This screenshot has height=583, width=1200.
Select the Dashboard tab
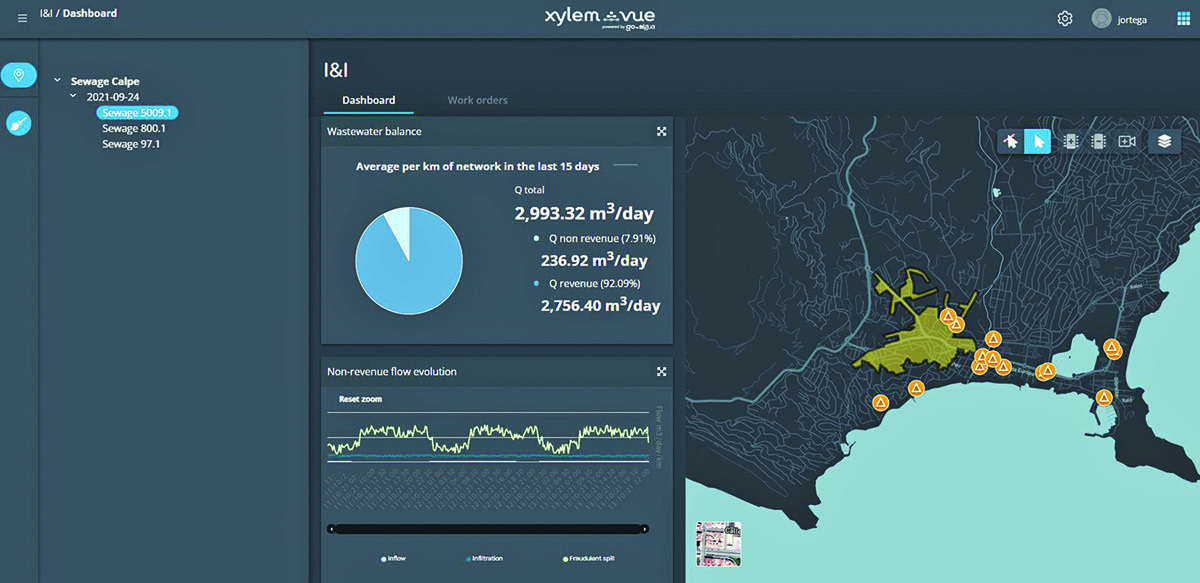pos(368,100)
